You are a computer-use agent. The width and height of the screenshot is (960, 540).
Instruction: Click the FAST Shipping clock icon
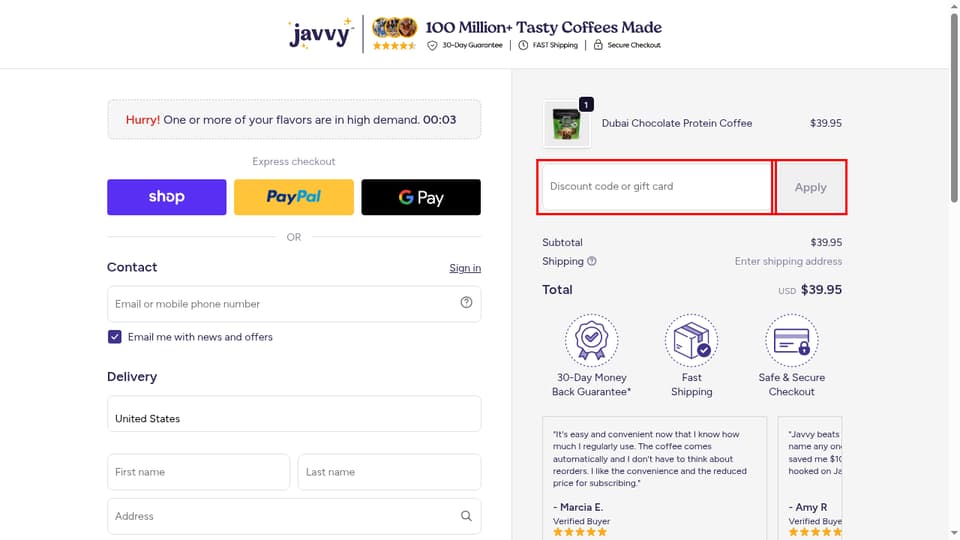coord(523,45)
